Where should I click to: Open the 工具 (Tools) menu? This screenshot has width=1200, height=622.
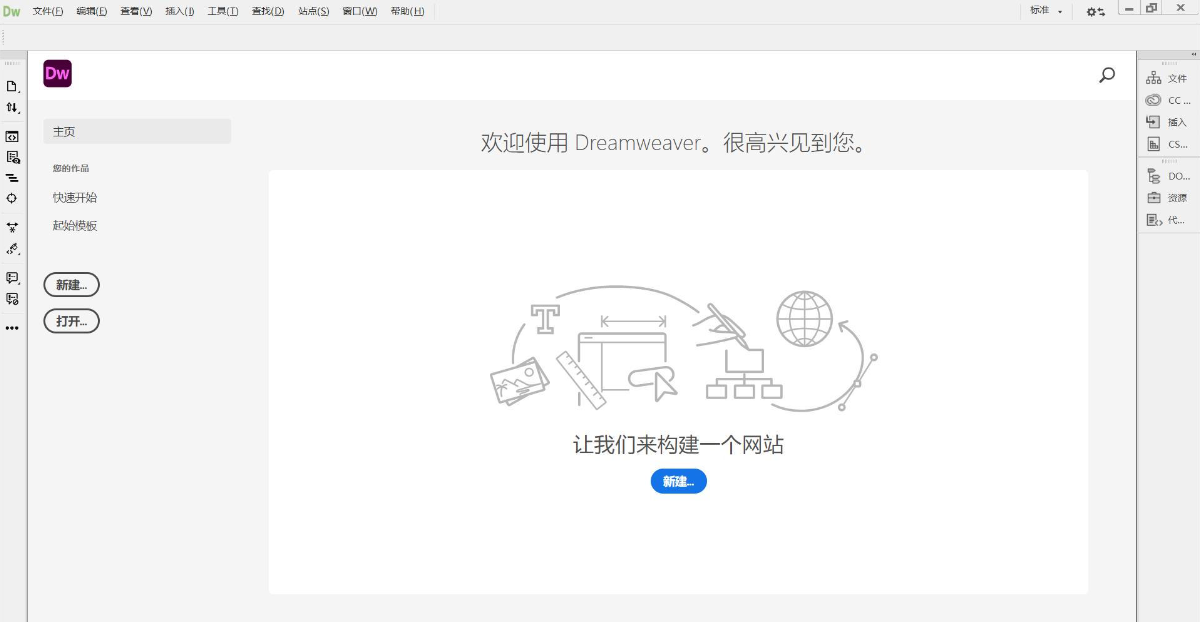[223, 11]
